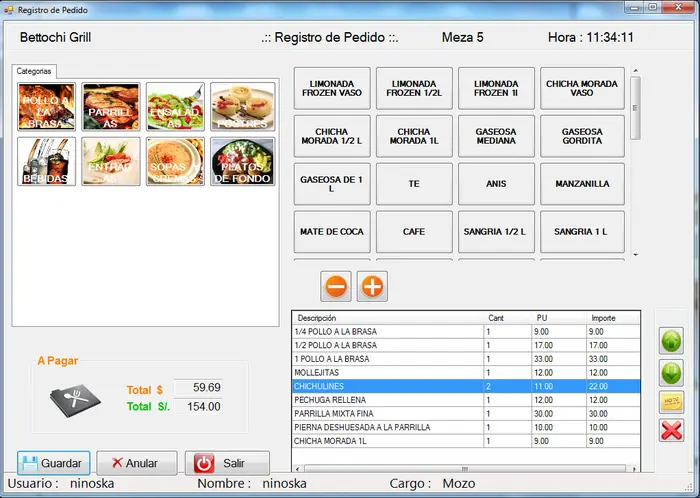Open the Categorias tab
The height and width of the screenshot is (498, 700).
(x=35, y=72)
